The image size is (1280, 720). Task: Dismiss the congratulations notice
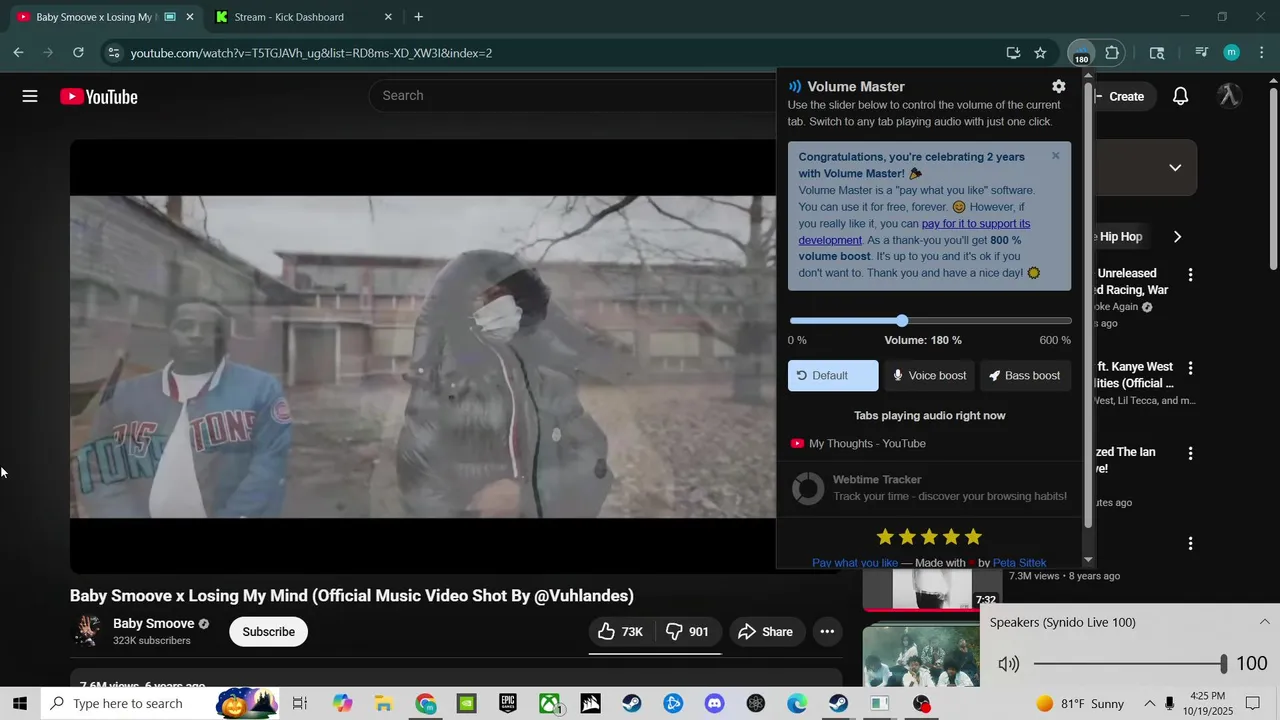(1055, 156)
